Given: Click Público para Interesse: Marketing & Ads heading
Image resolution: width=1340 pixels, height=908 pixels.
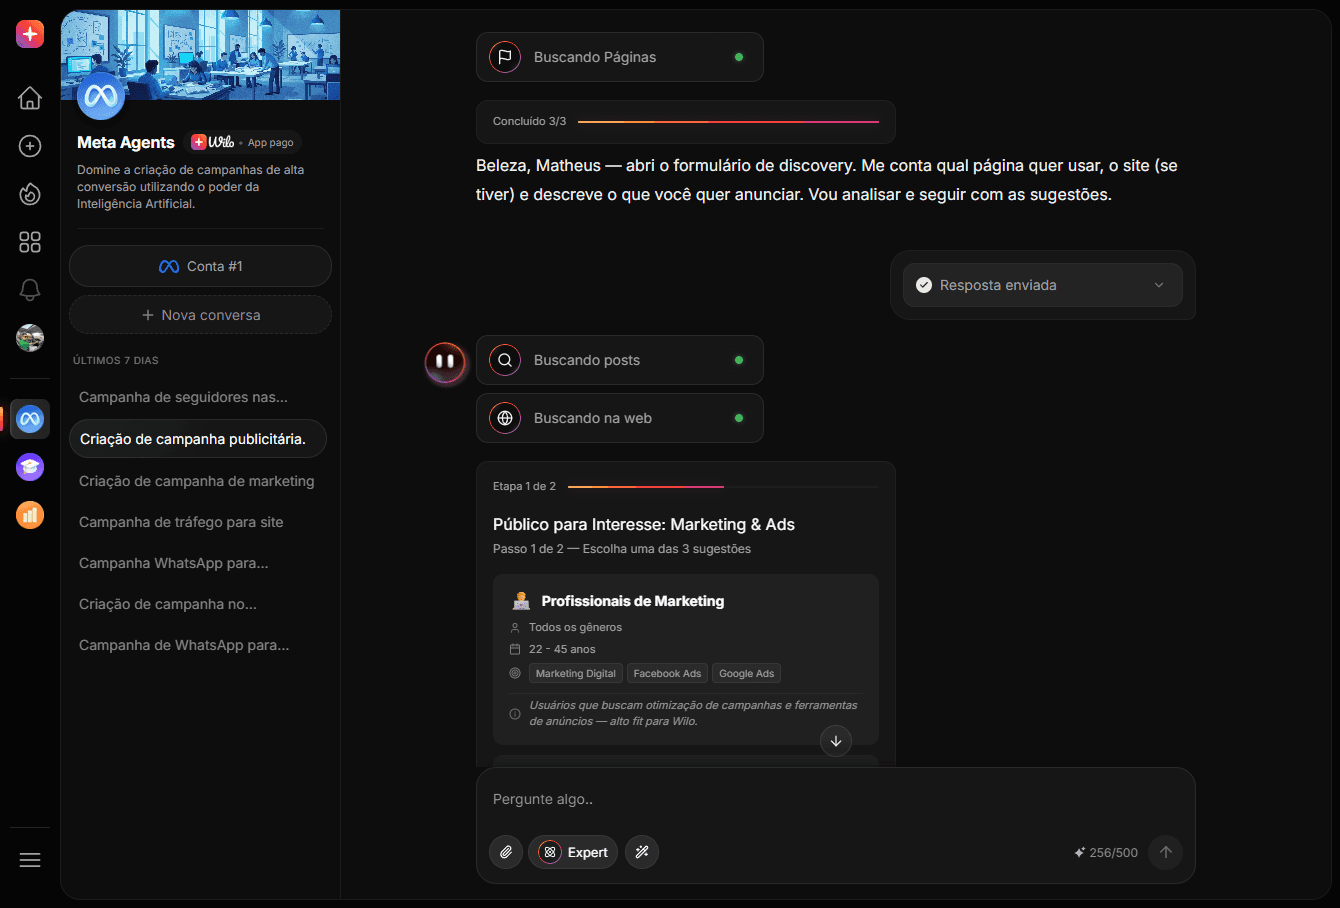Looking at the screenshot, I should (x=644, y=524).
